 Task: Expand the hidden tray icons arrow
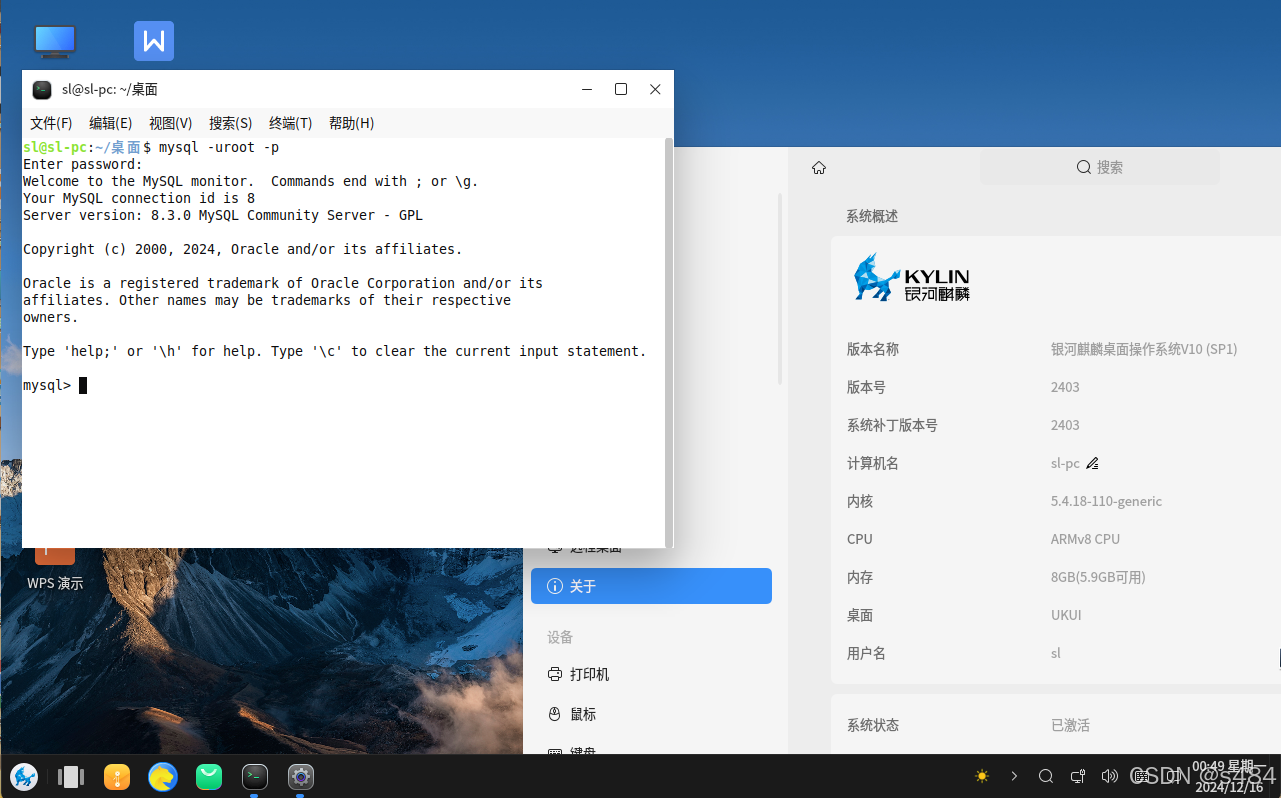point(1014,776)
